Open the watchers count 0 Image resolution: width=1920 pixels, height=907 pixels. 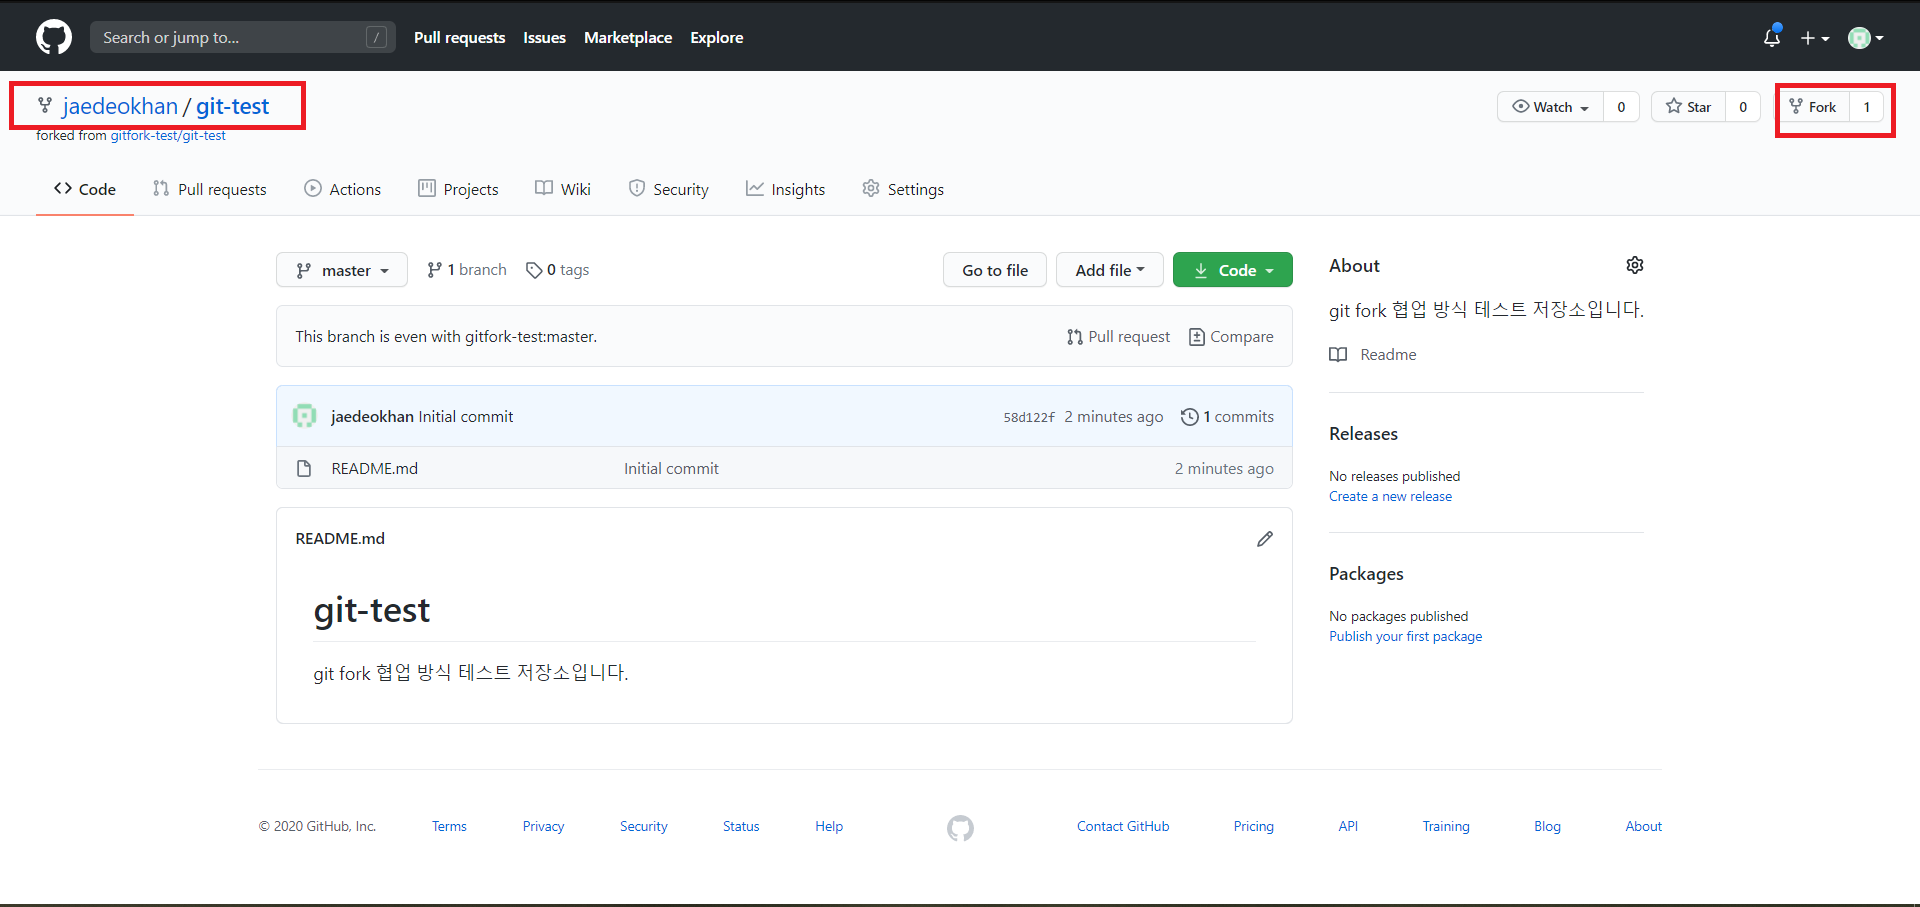click(1621, 107)
